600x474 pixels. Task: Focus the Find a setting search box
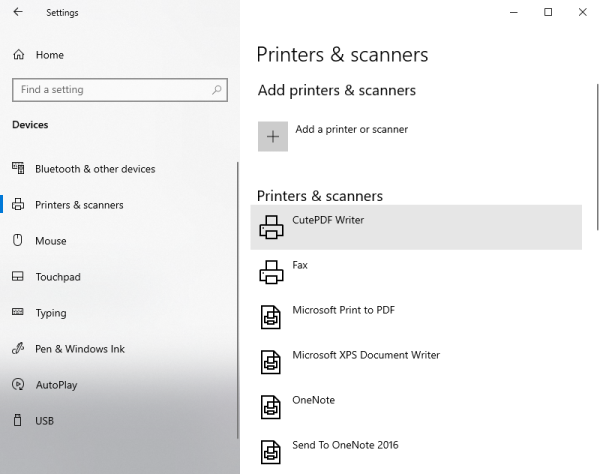(110, 90)
